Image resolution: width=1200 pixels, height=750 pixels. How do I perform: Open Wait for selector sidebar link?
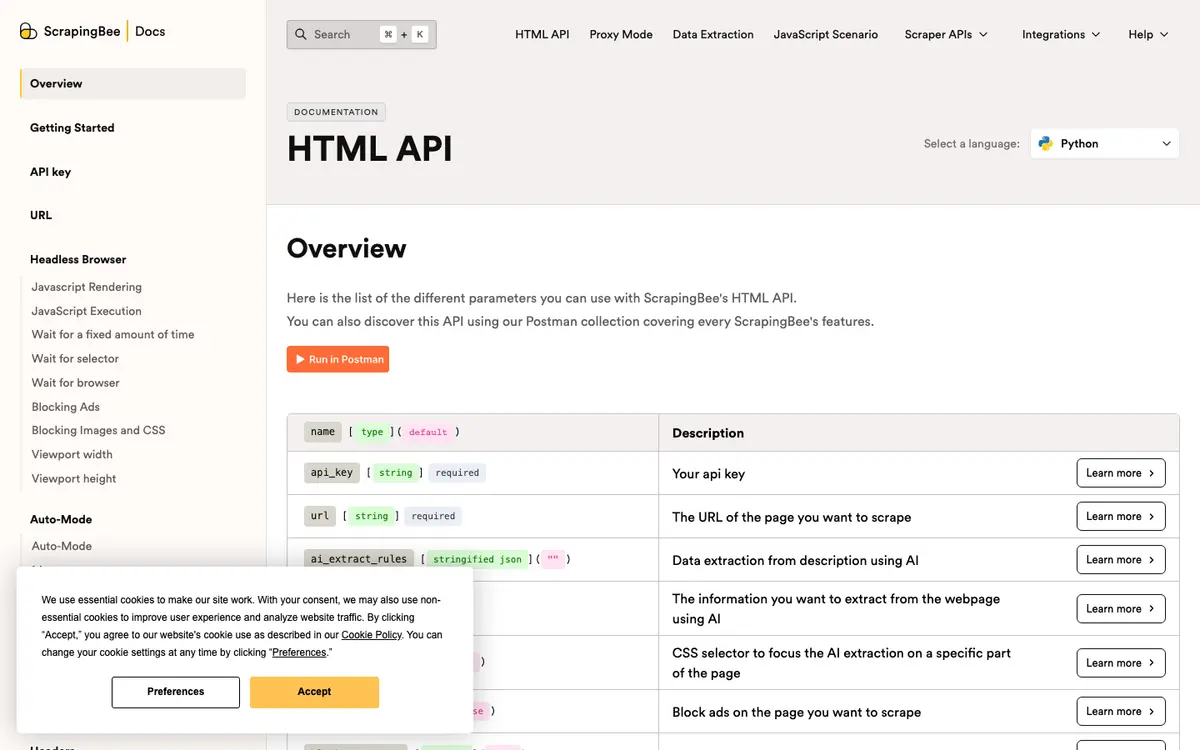point(75,359)
